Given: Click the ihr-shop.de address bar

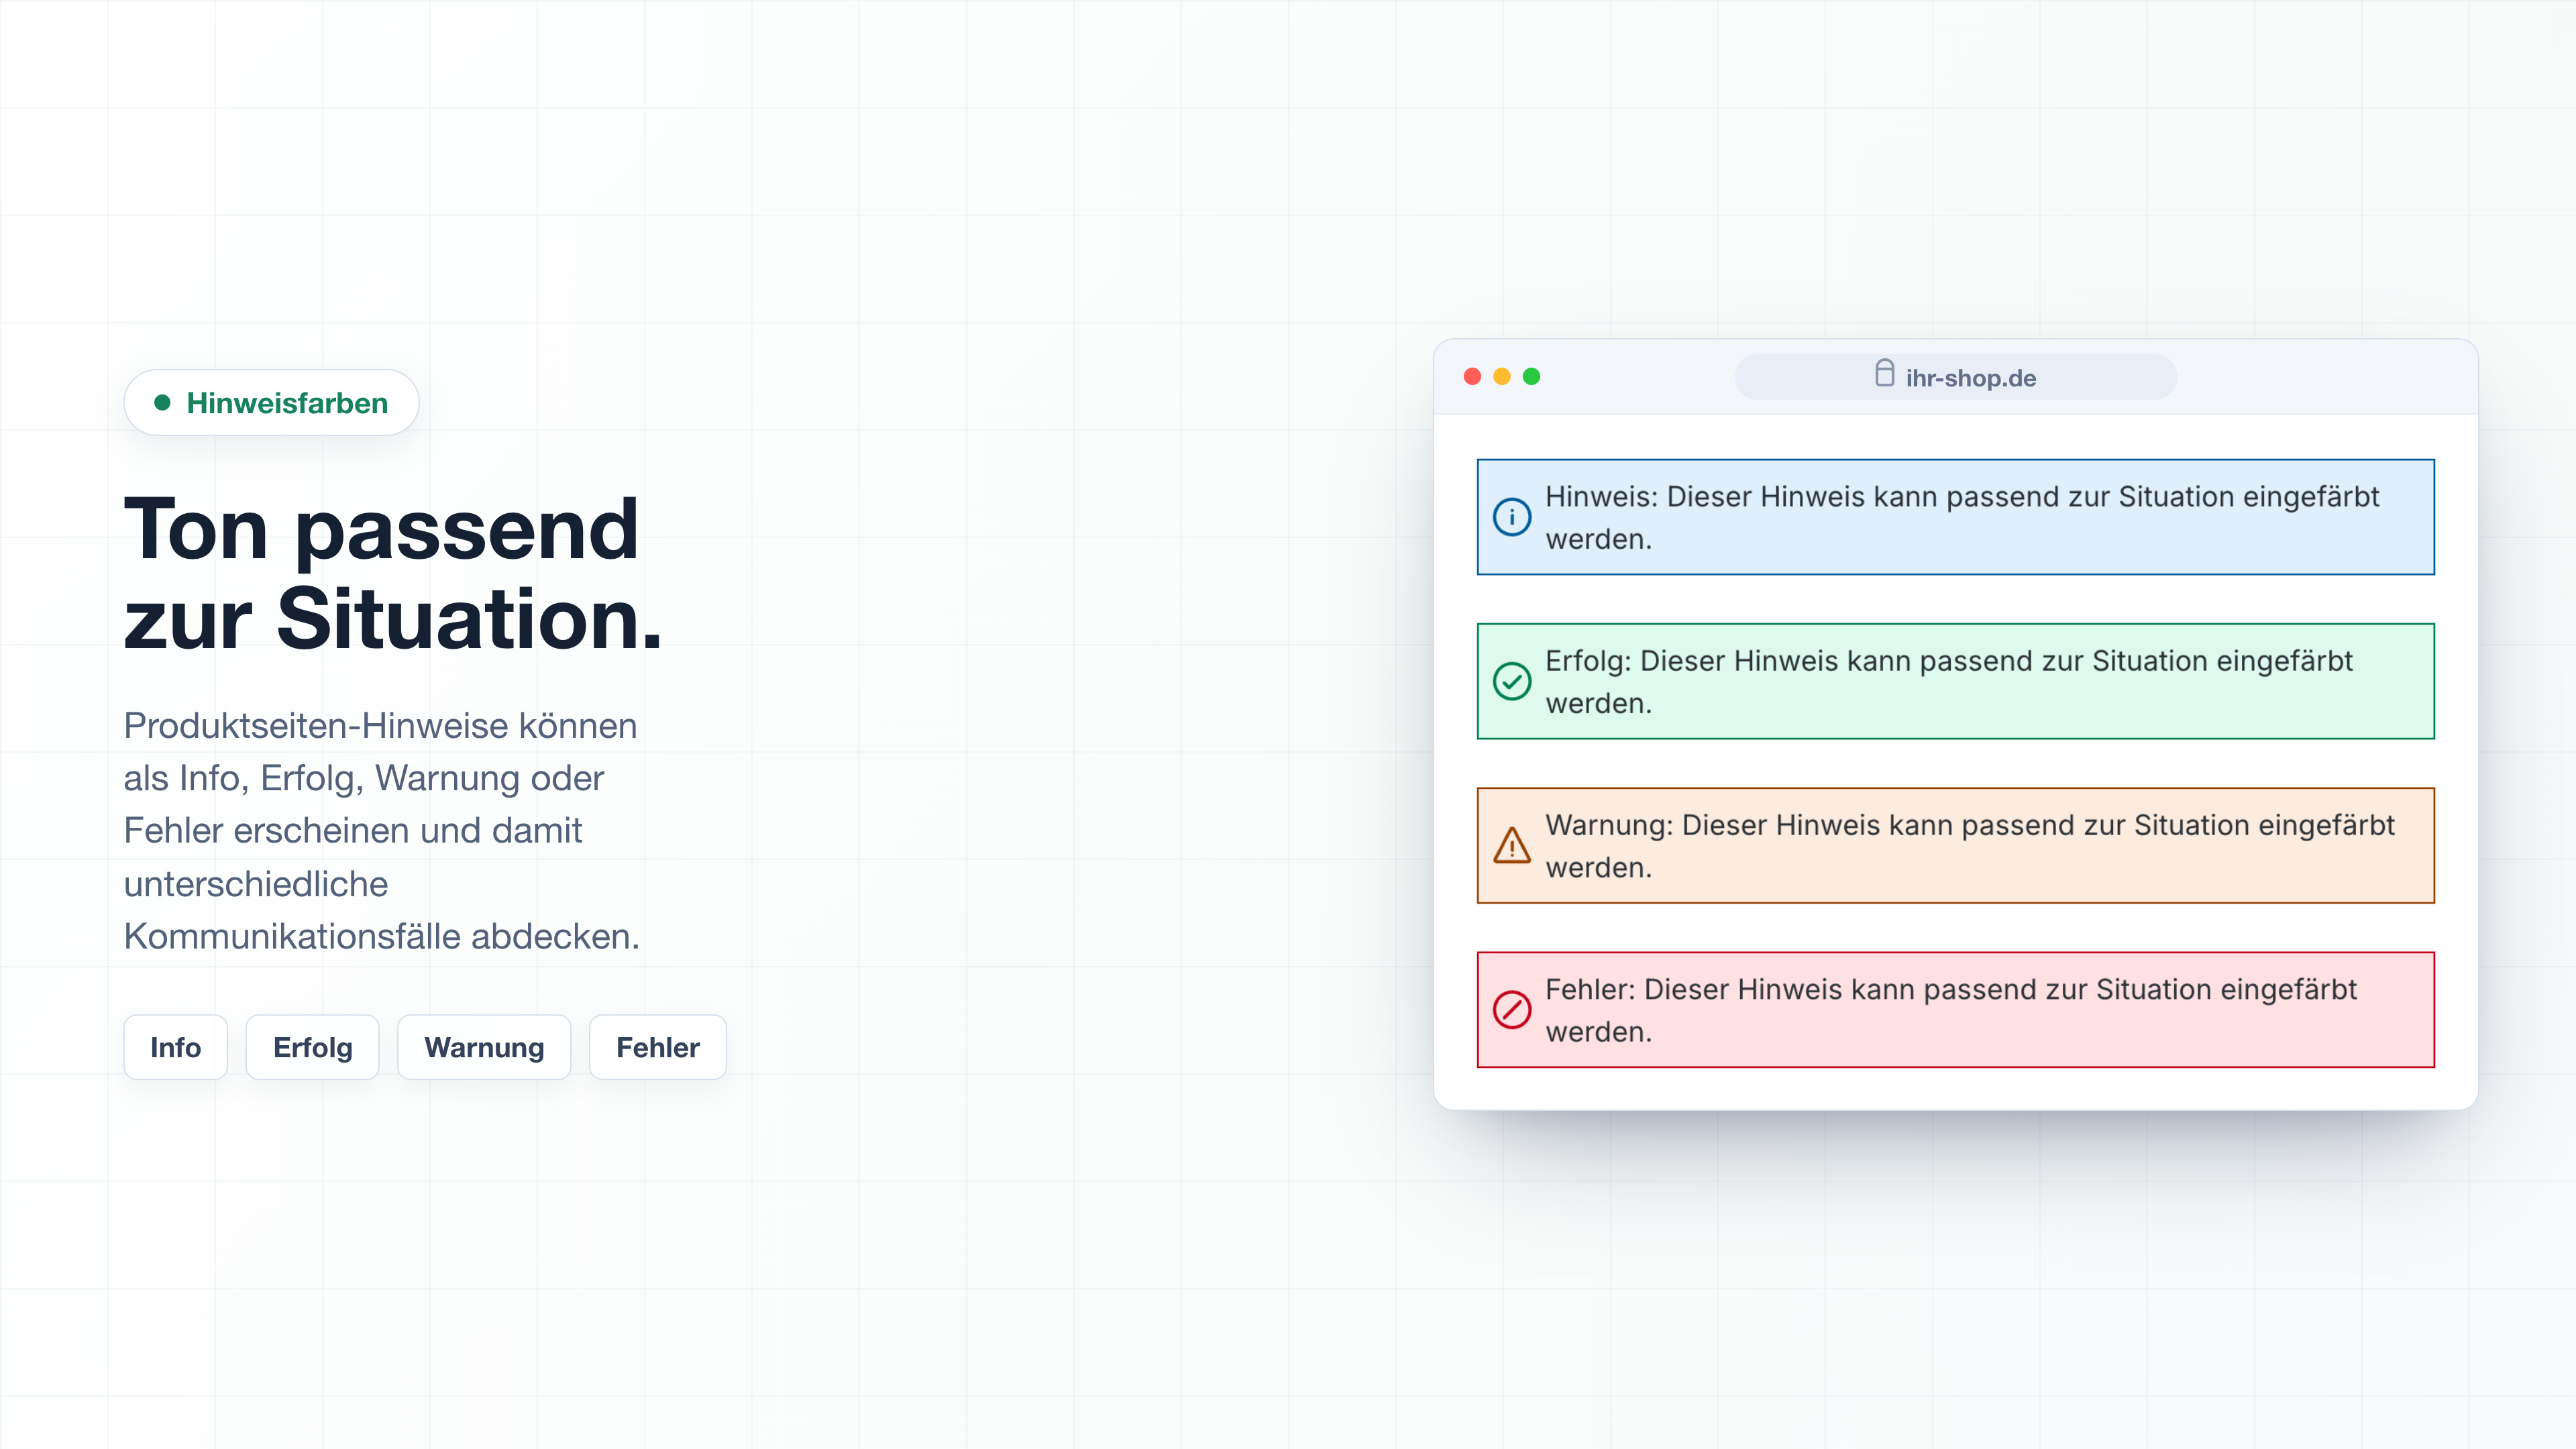Looking at the screenshot, I should click(x=1955, y=377).
